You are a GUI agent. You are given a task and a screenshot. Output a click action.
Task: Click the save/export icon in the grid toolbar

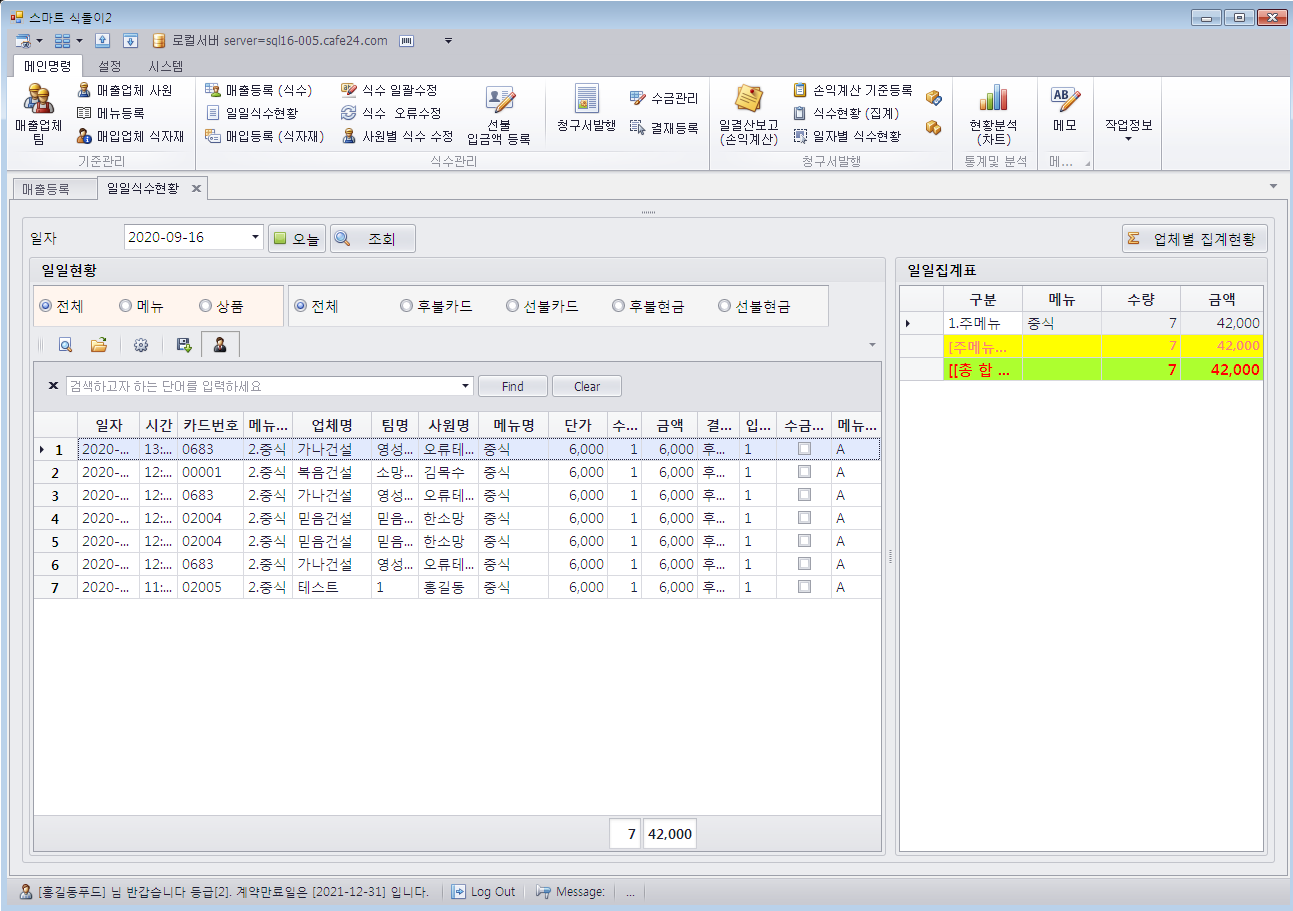tap(183, 345)
